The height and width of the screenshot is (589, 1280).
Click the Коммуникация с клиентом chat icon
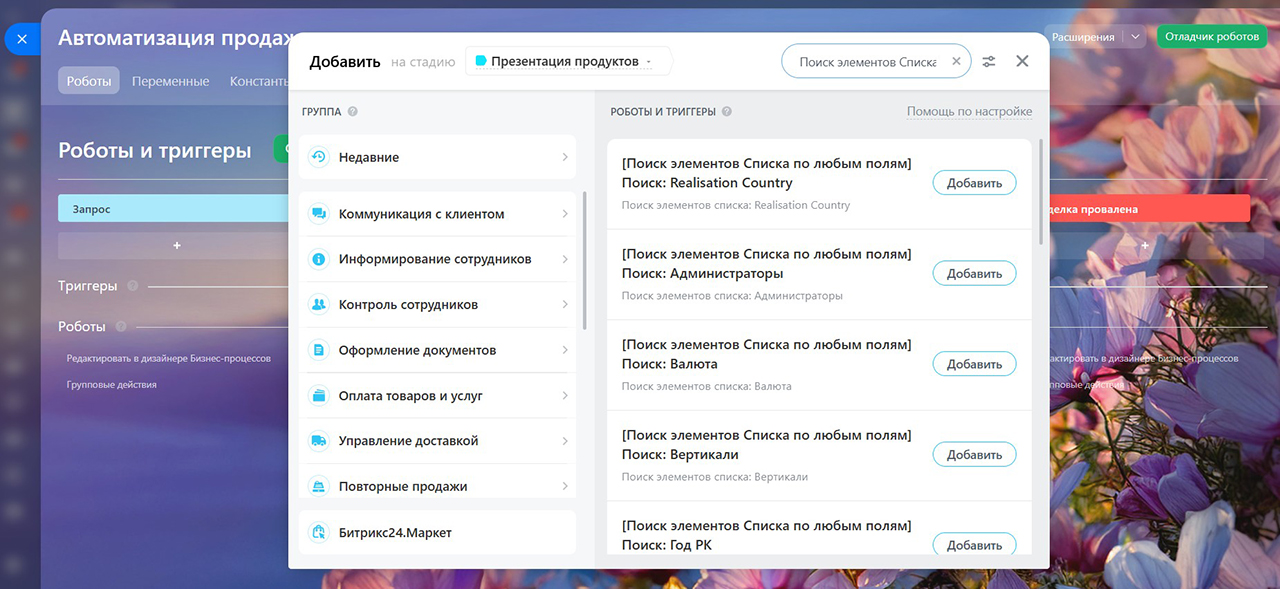point(319,214)
